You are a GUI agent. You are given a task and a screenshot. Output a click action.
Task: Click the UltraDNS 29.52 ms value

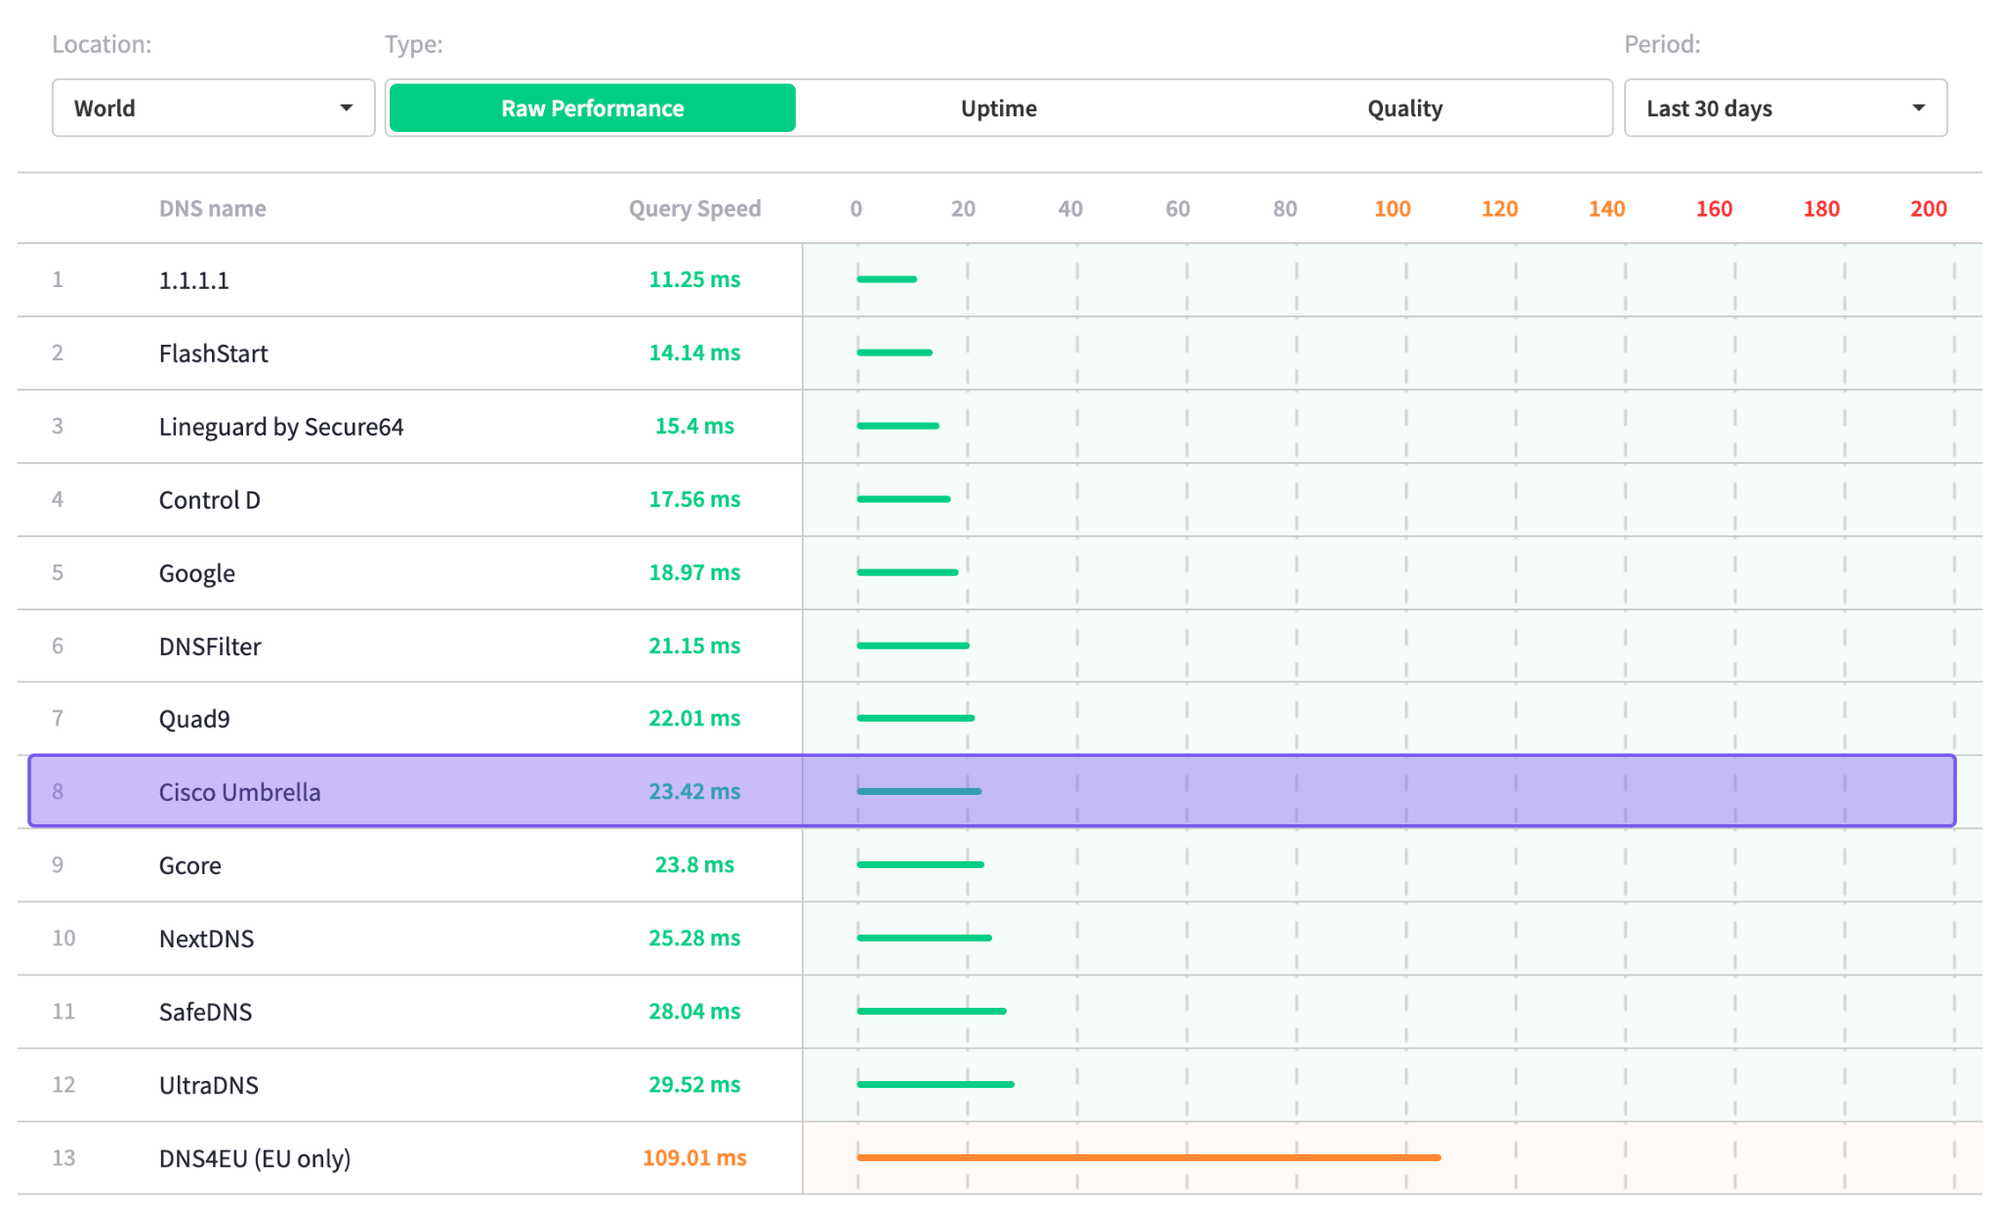coord(694,1084)
